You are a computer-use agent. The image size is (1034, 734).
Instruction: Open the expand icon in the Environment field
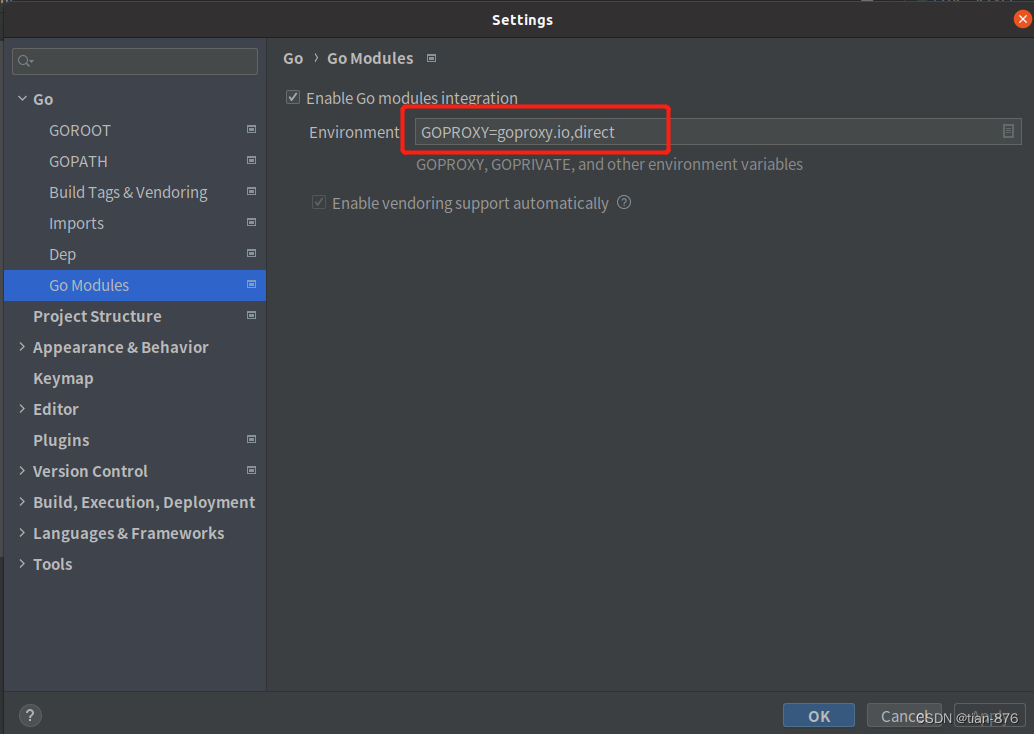(x=1008, y=131)
